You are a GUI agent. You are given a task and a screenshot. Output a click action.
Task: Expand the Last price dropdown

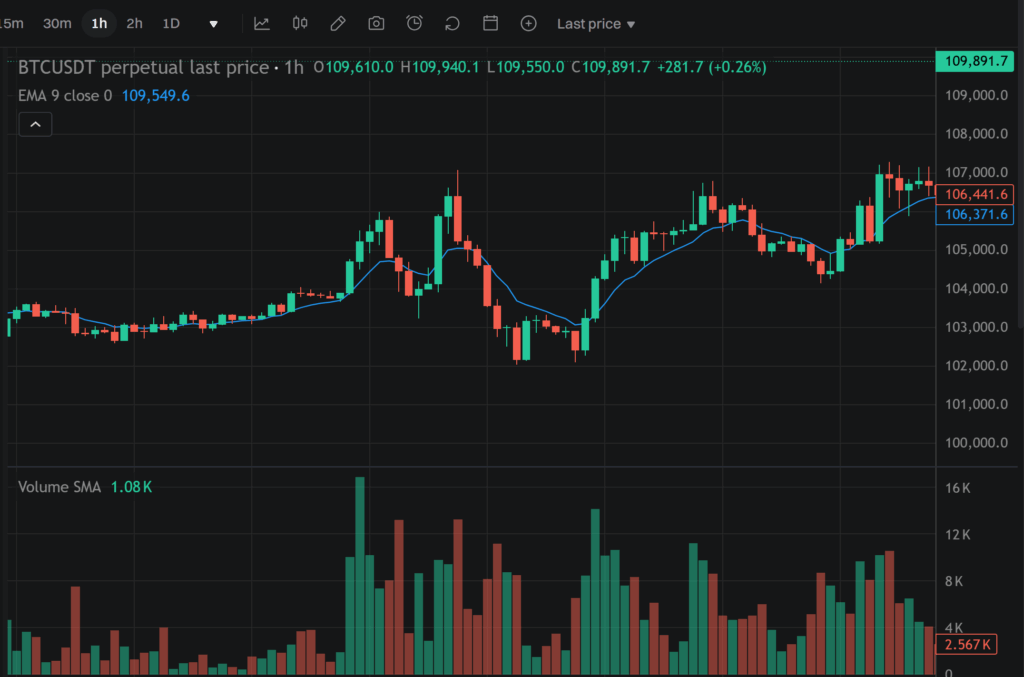pos(595,23)
